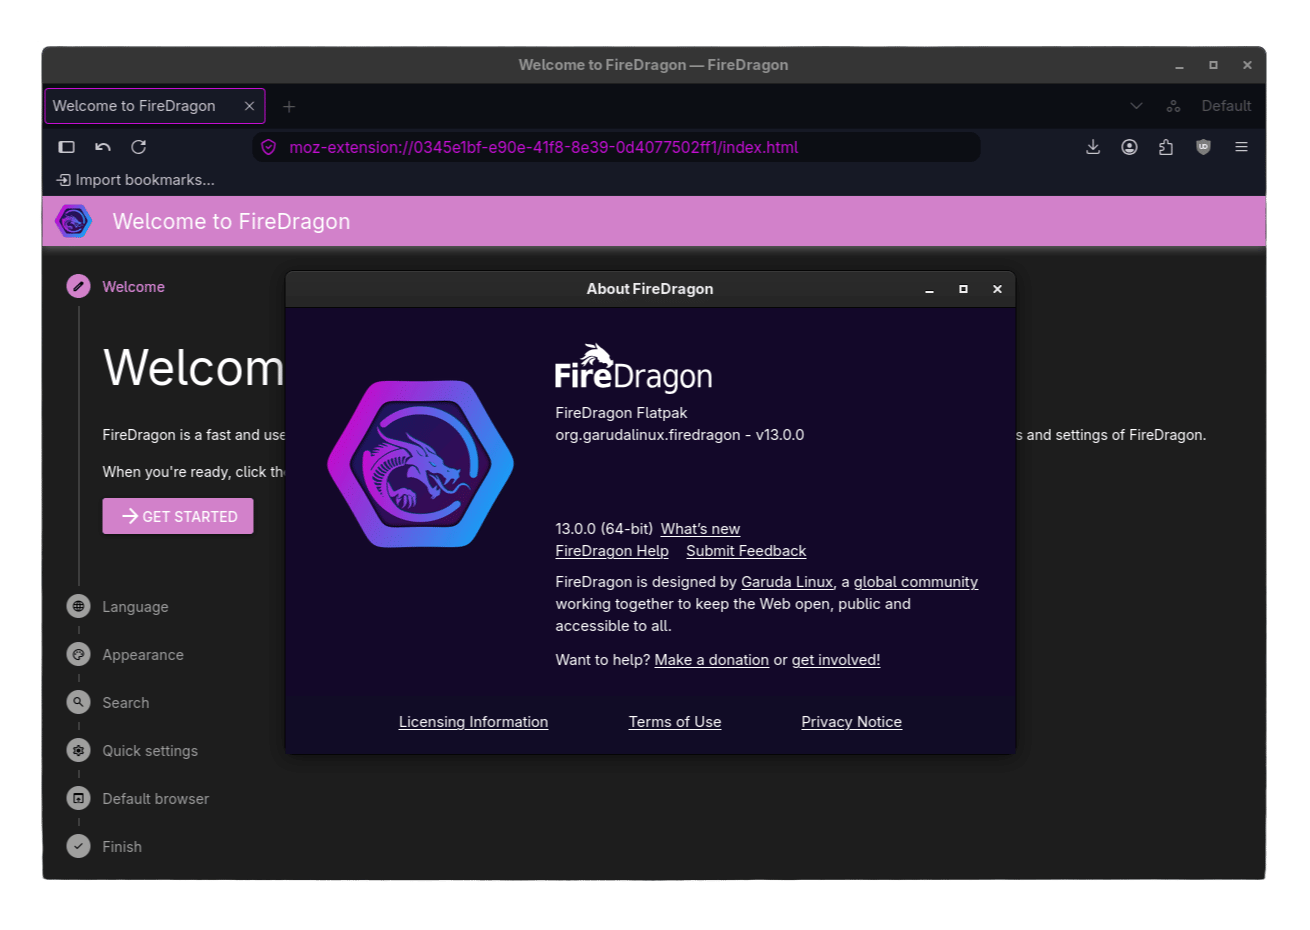Go to the Welcome step label
This screenshot has width=1310, height=930.
[133, 287]
